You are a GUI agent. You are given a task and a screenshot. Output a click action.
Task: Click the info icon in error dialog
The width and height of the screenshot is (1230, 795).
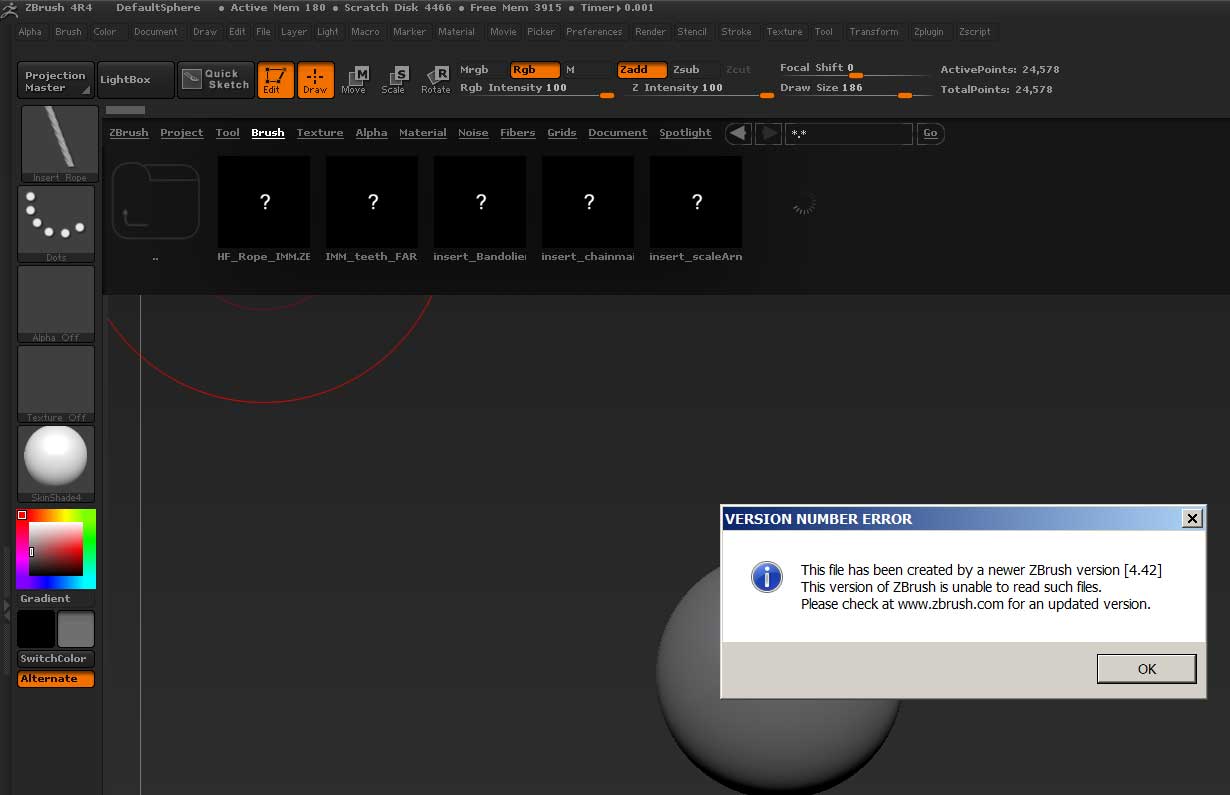coord(767,576)
